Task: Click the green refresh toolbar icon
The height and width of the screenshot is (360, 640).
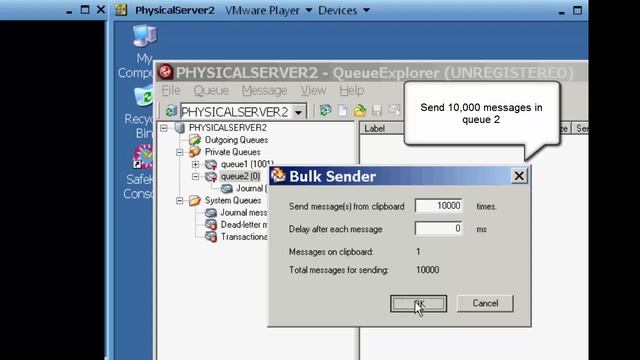Action: [325, 111]
